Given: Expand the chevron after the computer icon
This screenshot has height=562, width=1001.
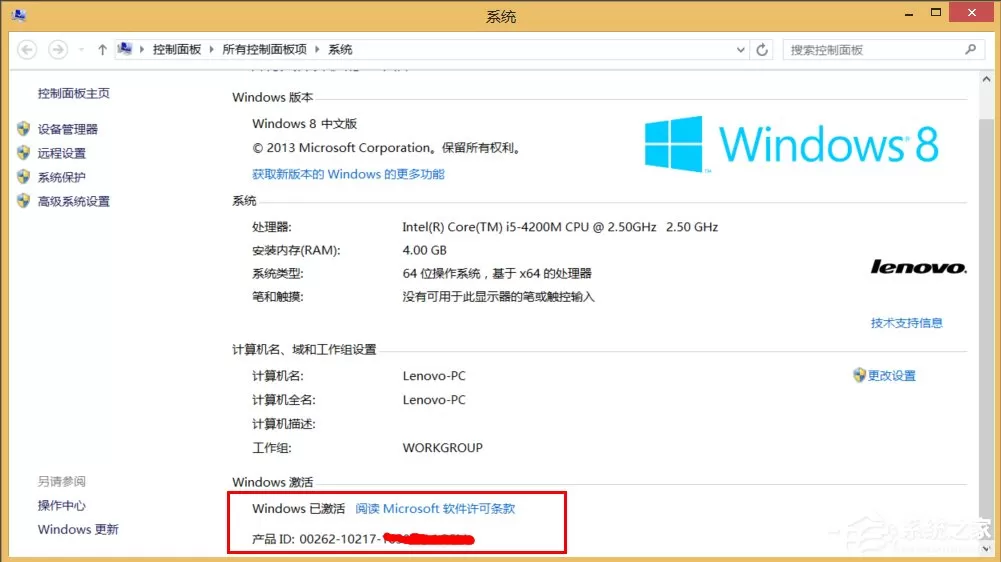Looking at the screenshot, I should pos(142,49).
